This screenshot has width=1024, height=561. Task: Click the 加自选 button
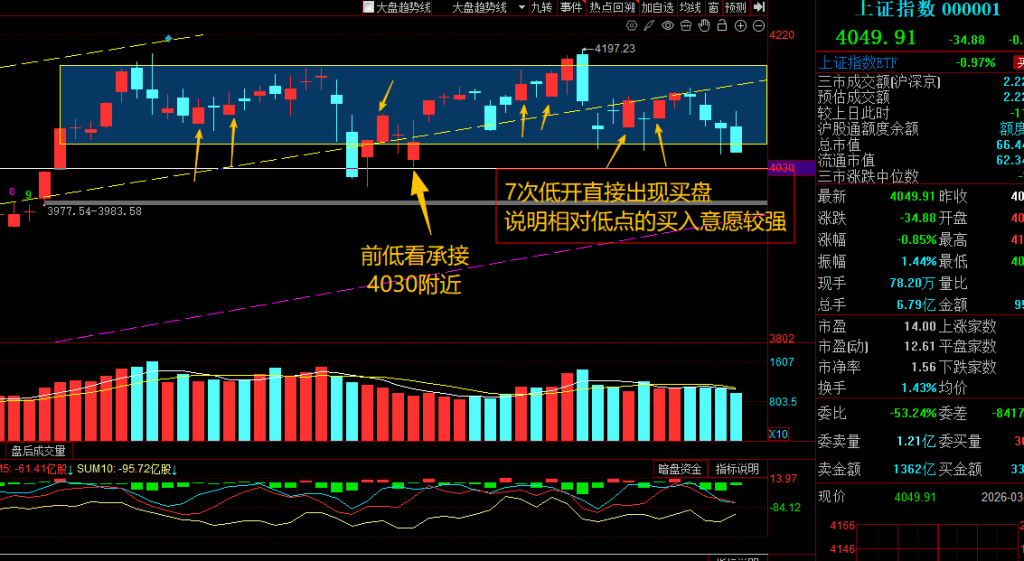(657, 7)
